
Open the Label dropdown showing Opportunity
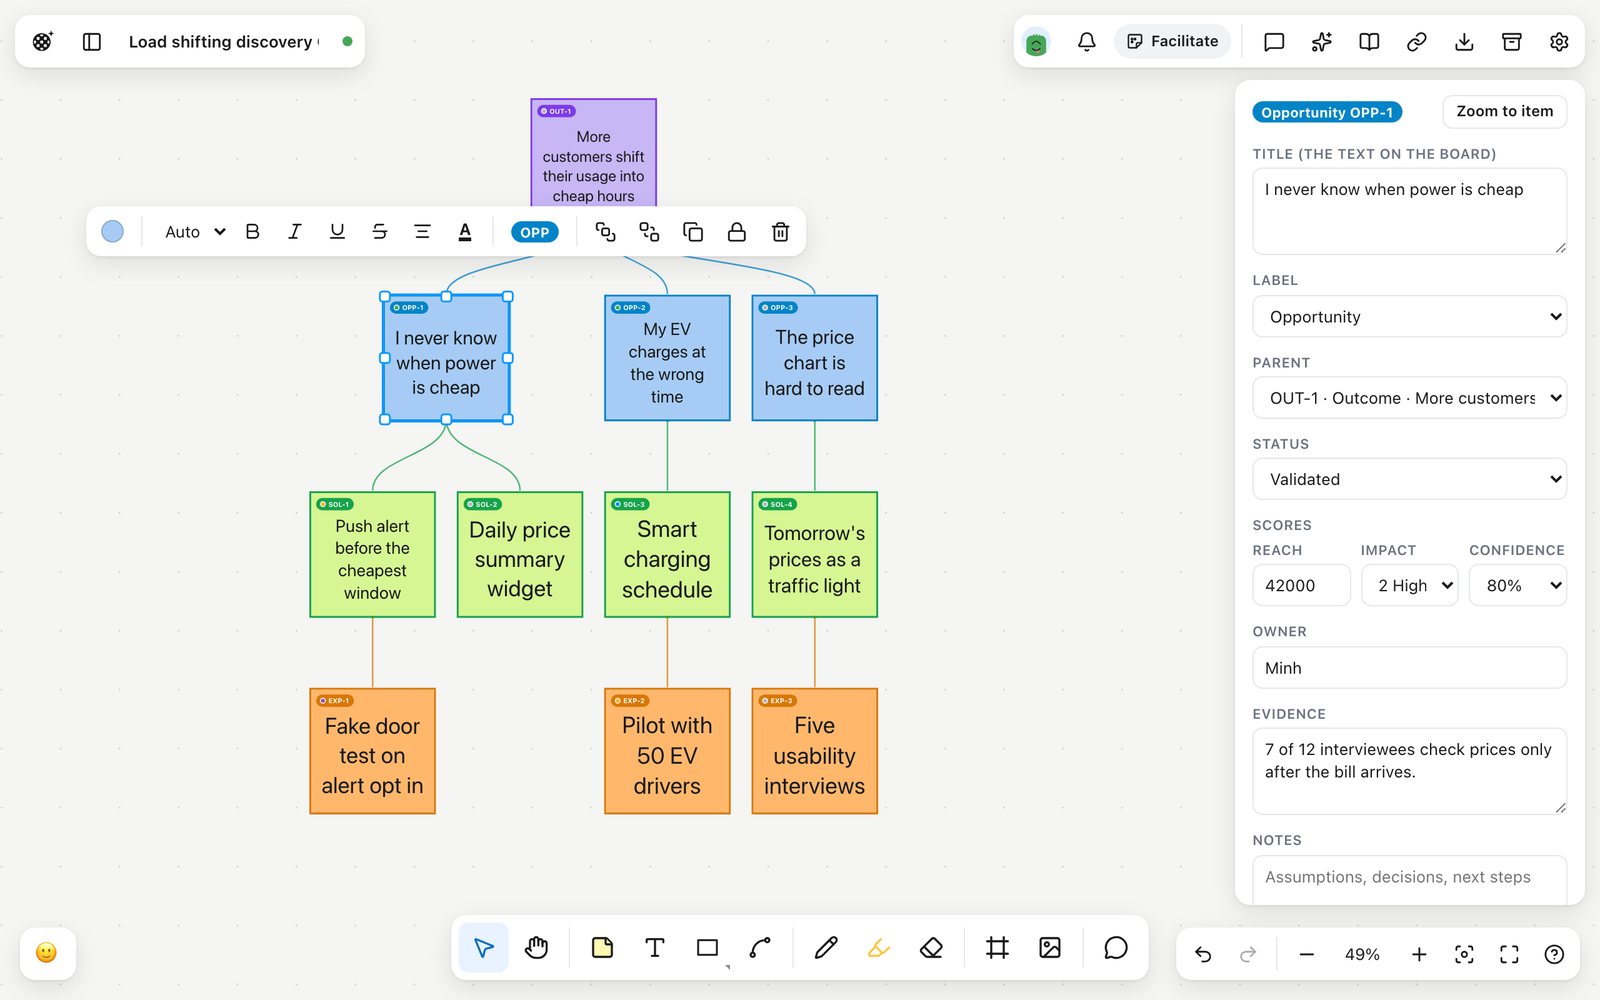click(x=1409, y=317)
